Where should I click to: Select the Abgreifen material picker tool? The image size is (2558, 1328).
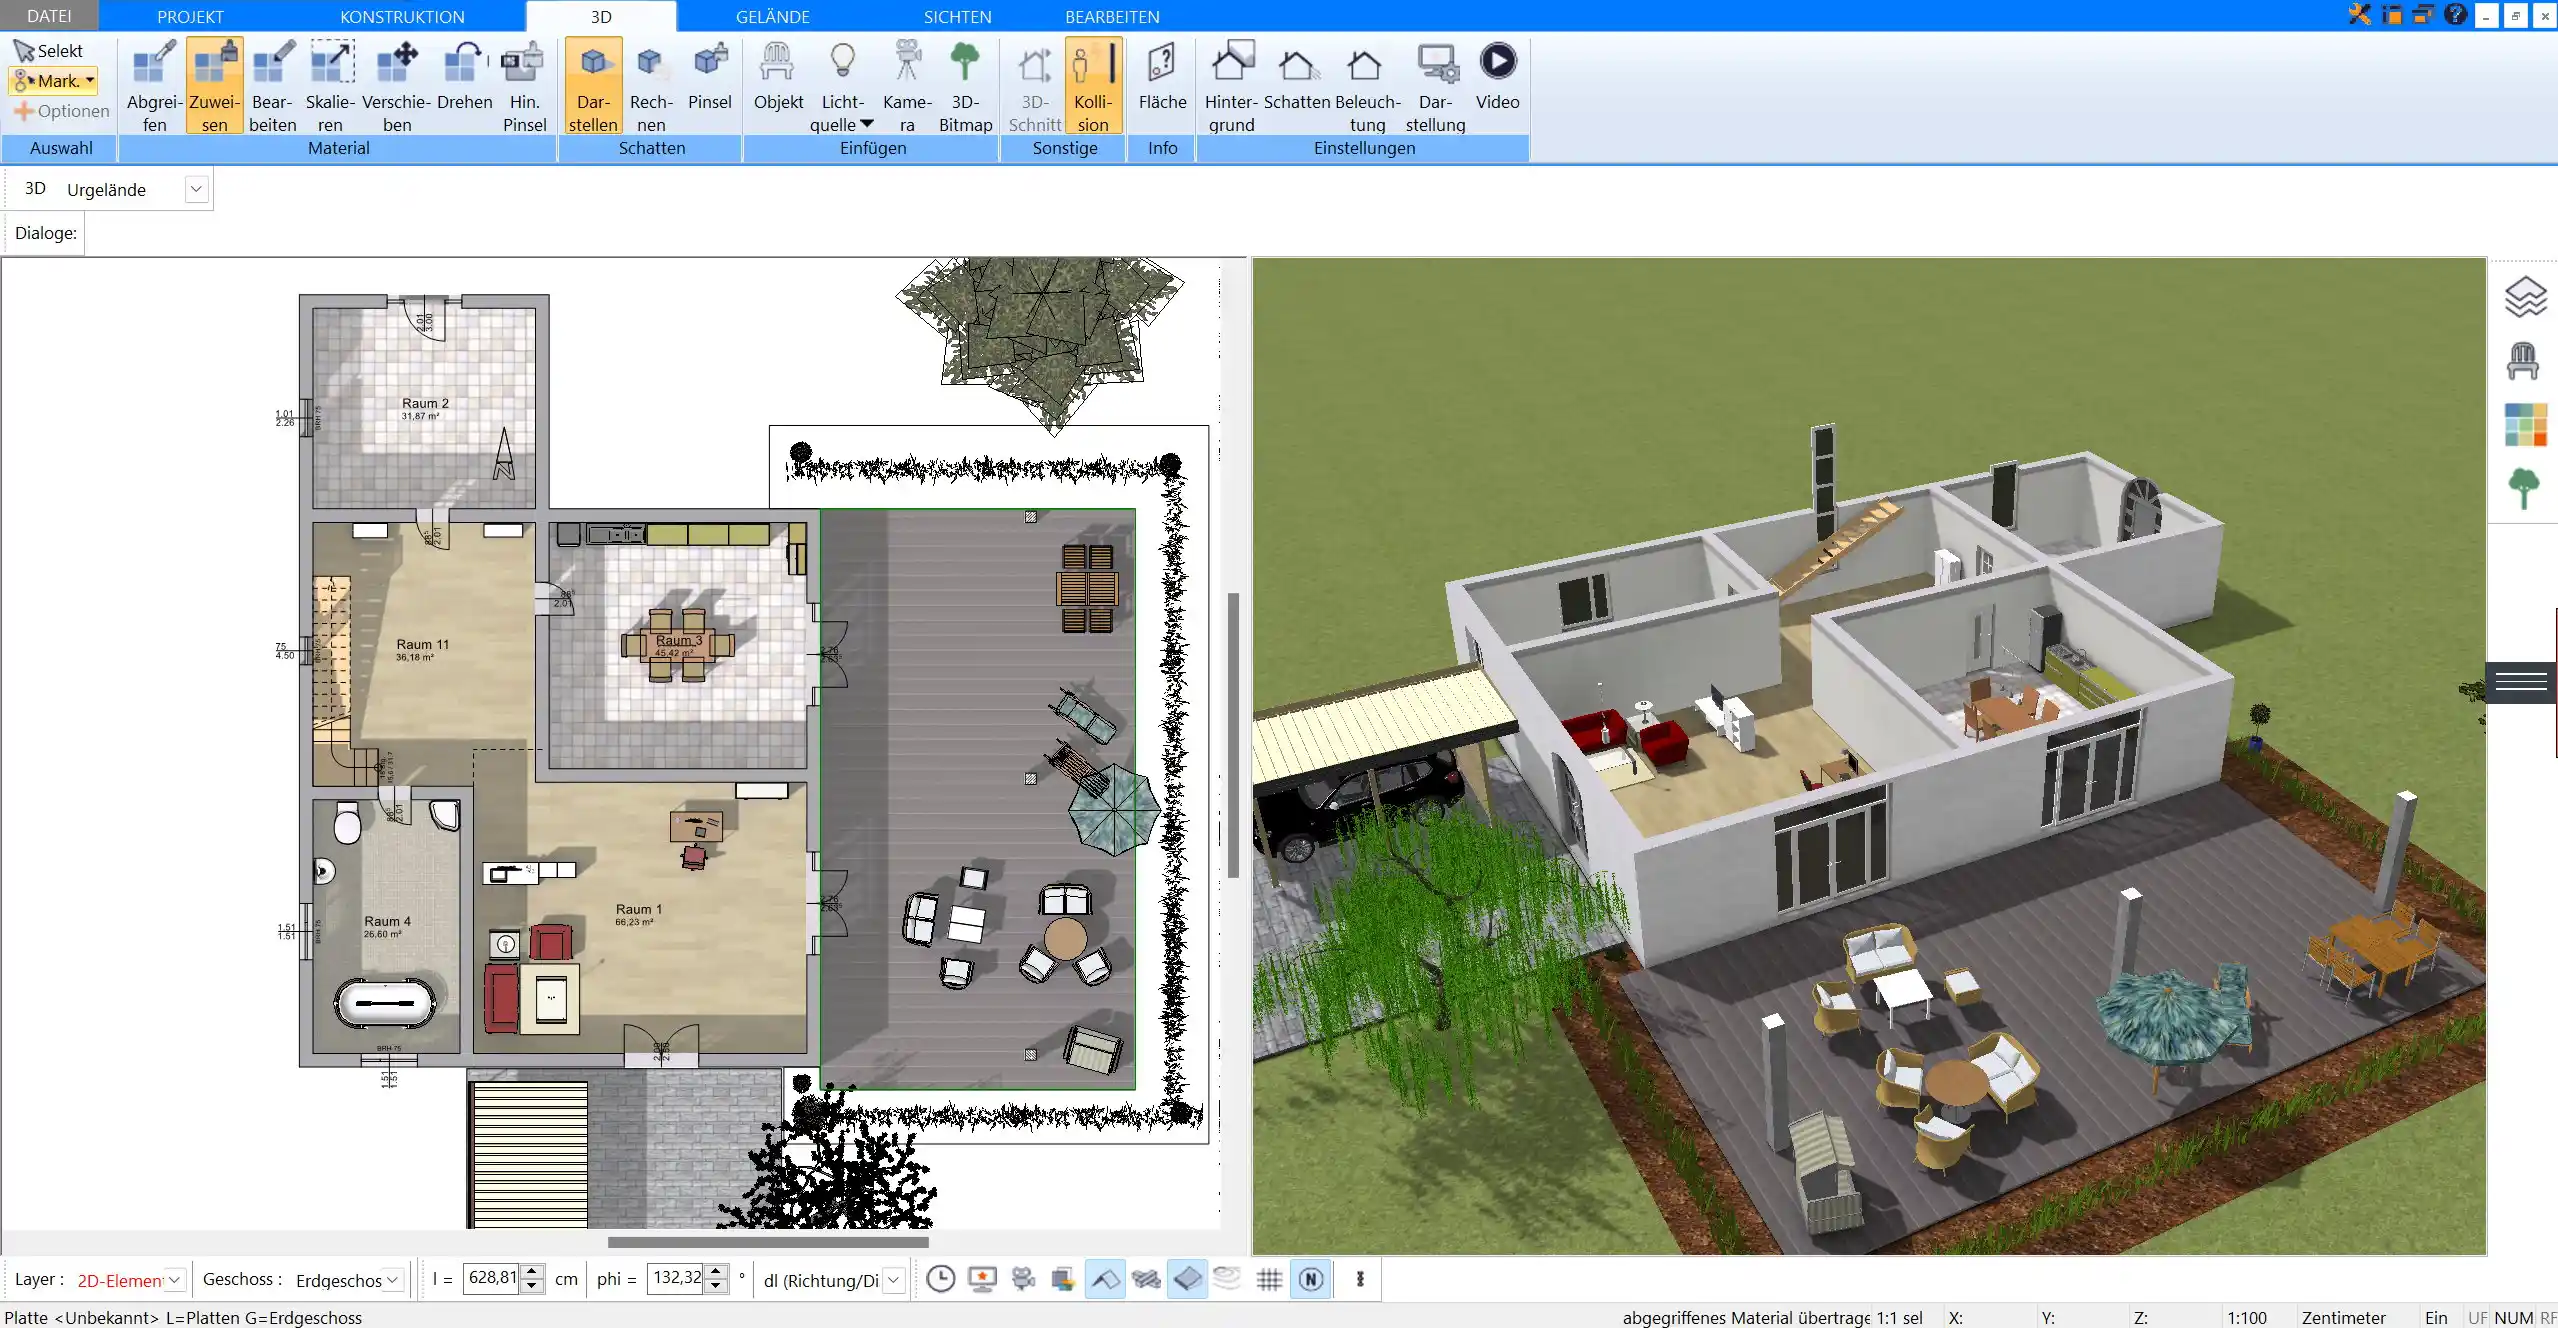[x=154, y=86]
